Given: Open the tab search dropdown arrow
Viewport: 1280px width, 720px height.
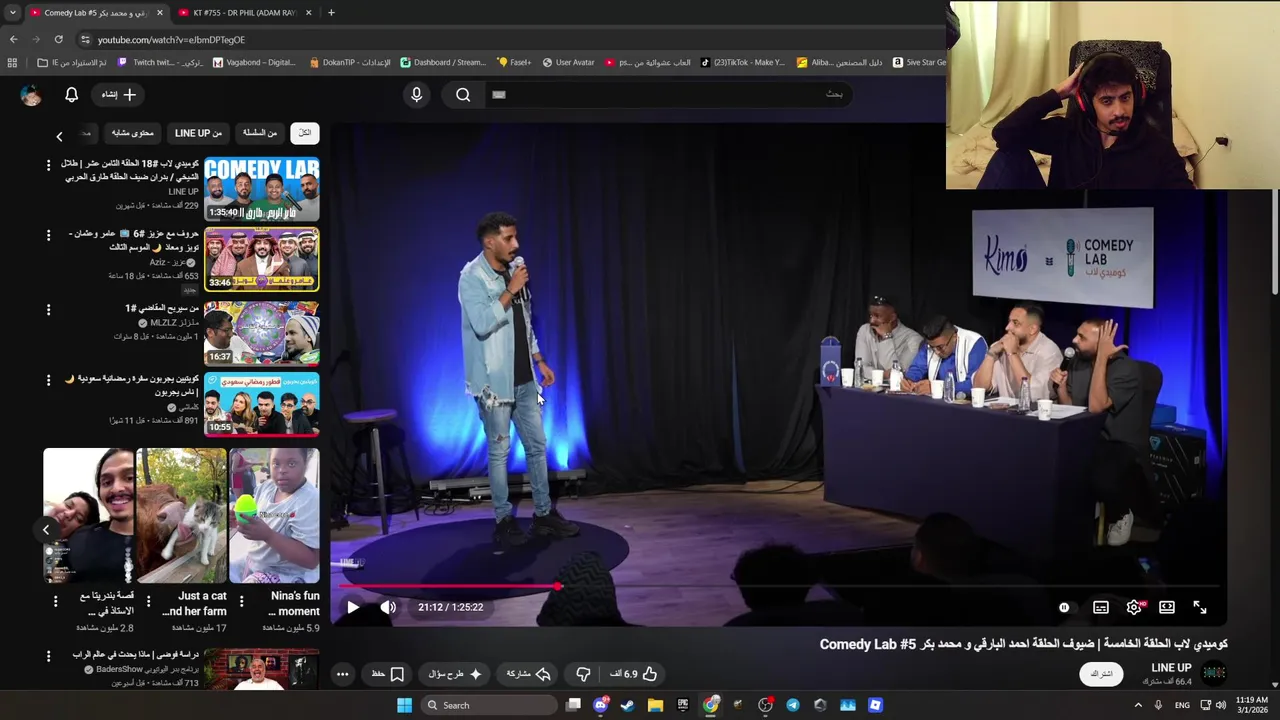Looking at the screenshot, I should (12, 13).
